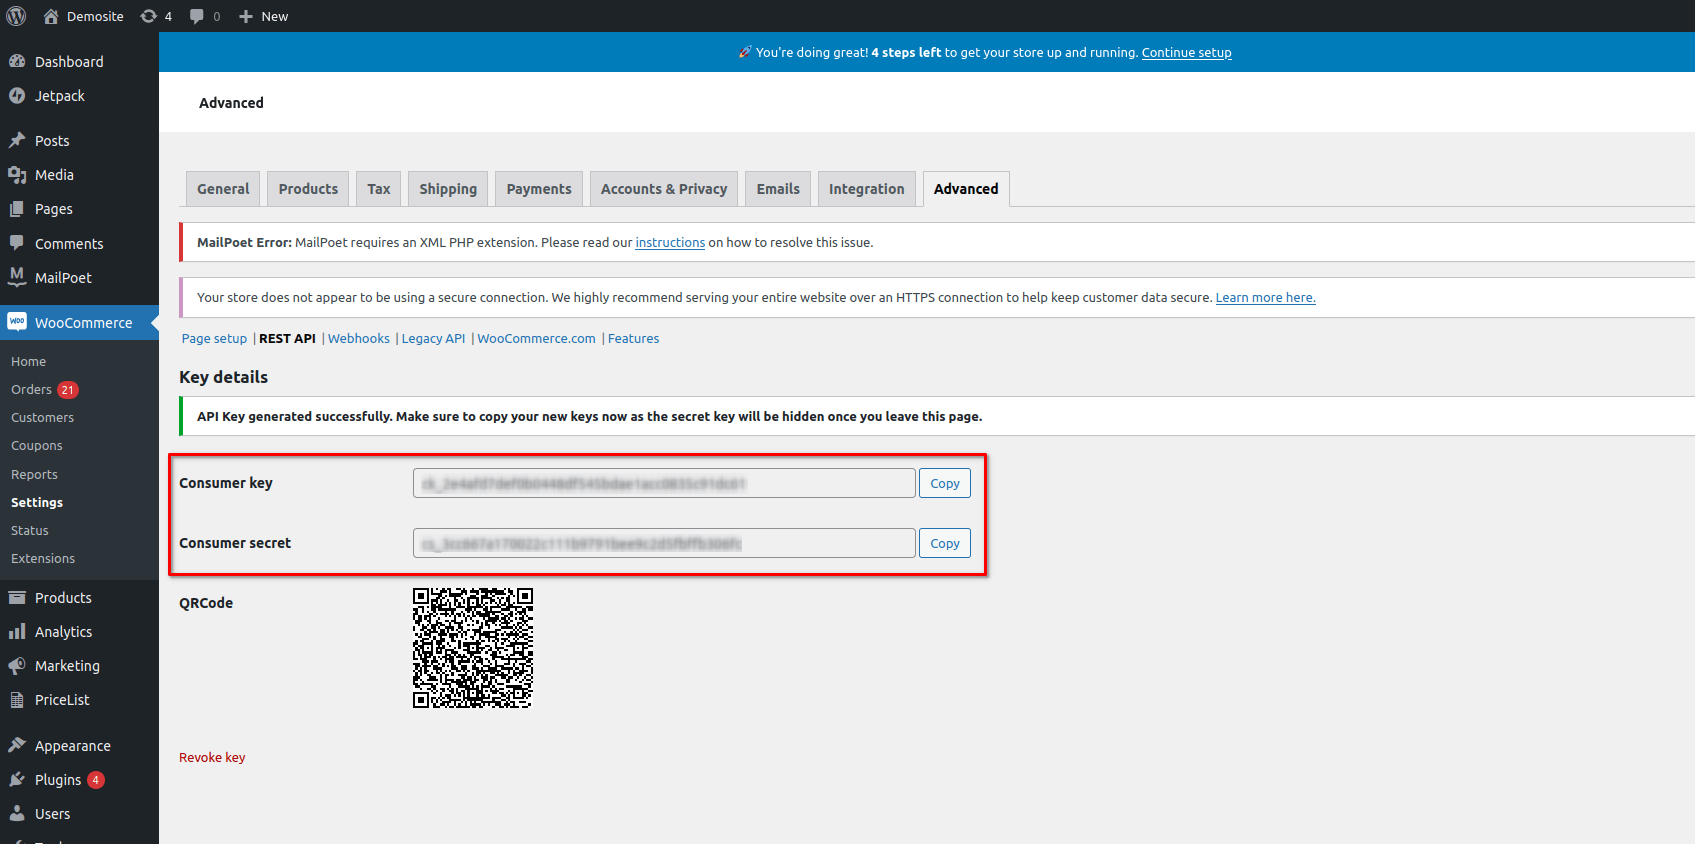Open WooCommerce Home submenu
The image size is (1695, 844).
click(x=29, y=361)
